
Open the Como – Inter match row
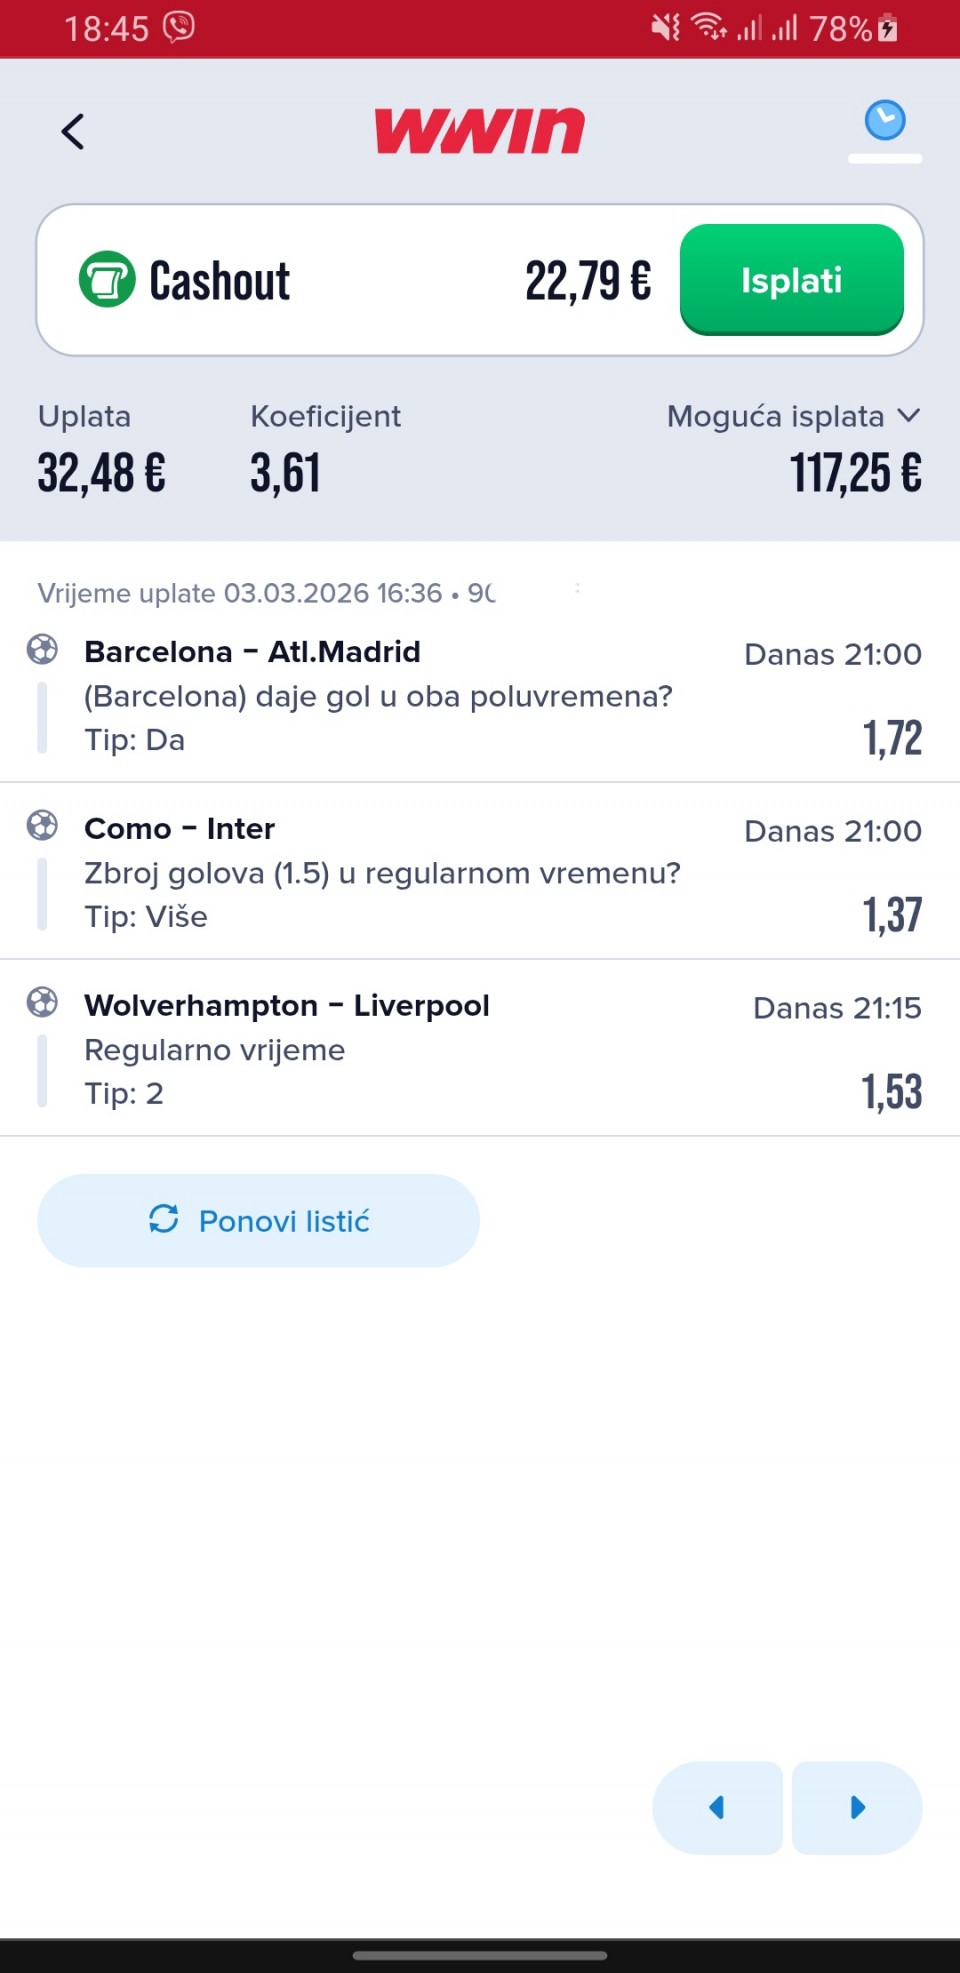pyautogui.click(x=400, y=873)
